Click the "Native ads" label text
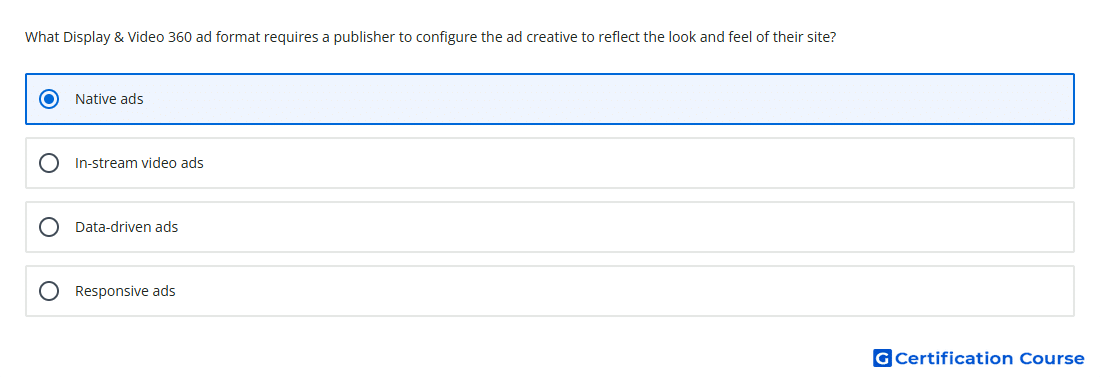Viewport: 1100px width, 377px height. [109, 99]
